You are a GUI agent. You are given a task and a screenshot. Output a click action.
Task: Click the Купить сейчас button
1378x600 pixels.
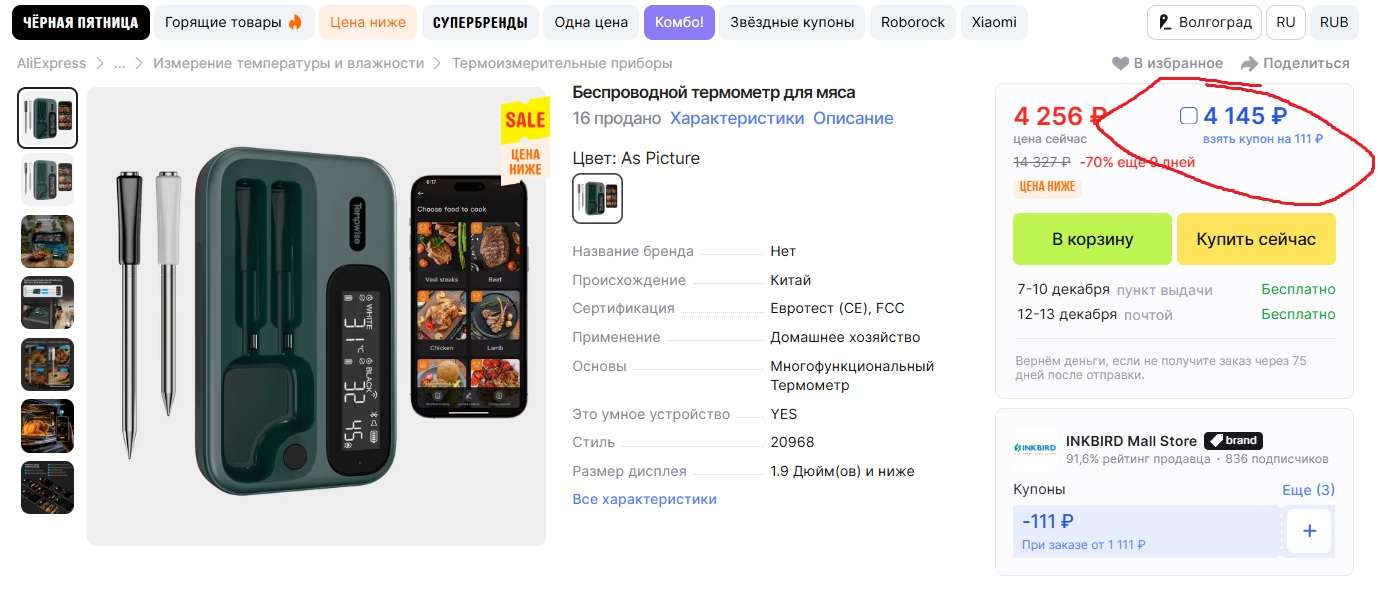(1256, 239)
